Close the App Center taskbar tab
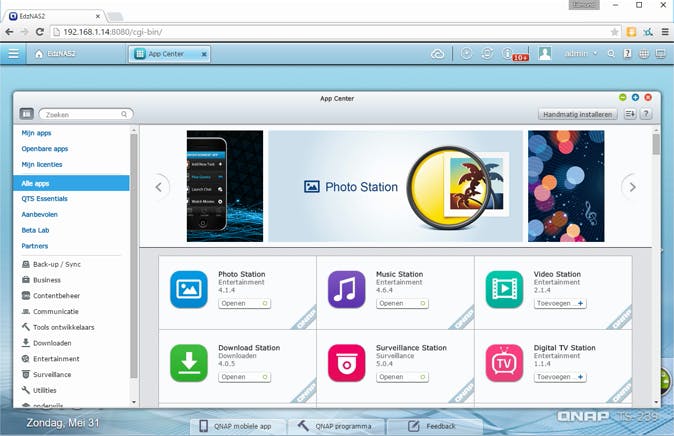This screenshot has width=674, height=436. [x=204, y=54]
